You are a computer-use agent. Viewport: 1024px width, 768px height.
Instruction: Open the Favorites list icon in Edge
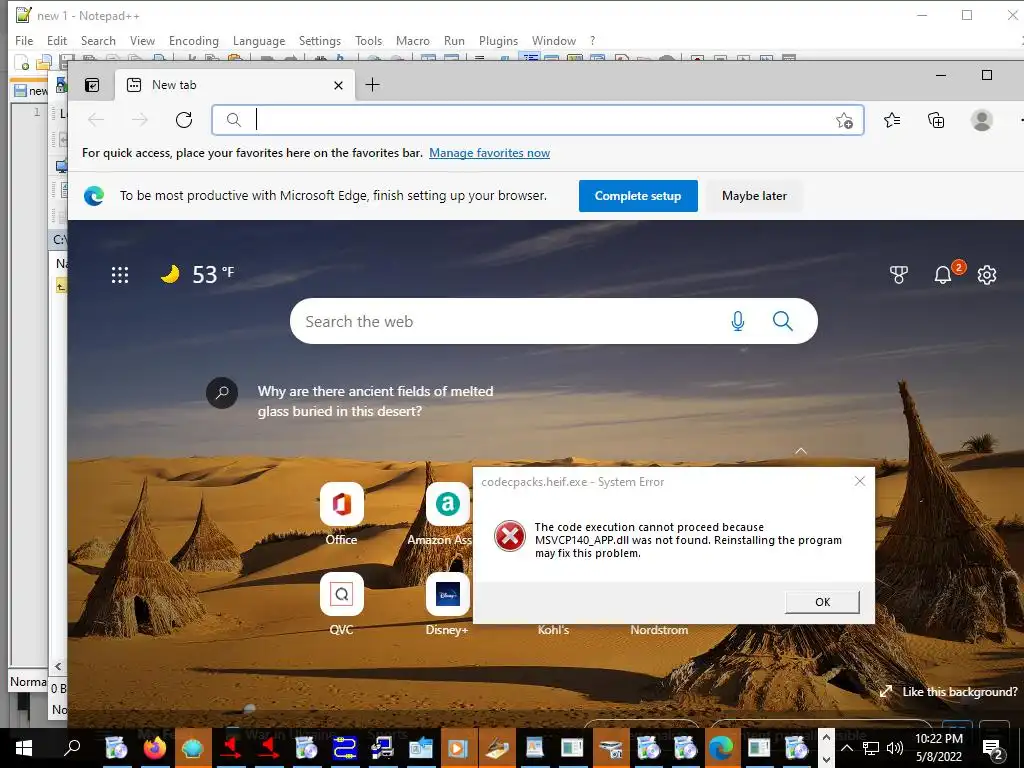(891, 120)
